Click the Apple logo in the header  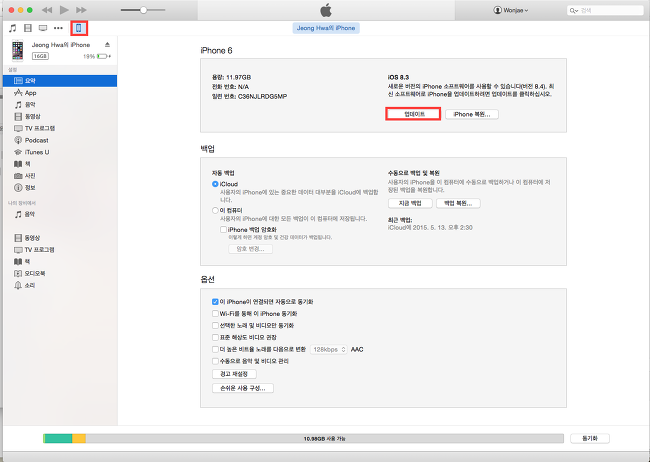[326, 10]
